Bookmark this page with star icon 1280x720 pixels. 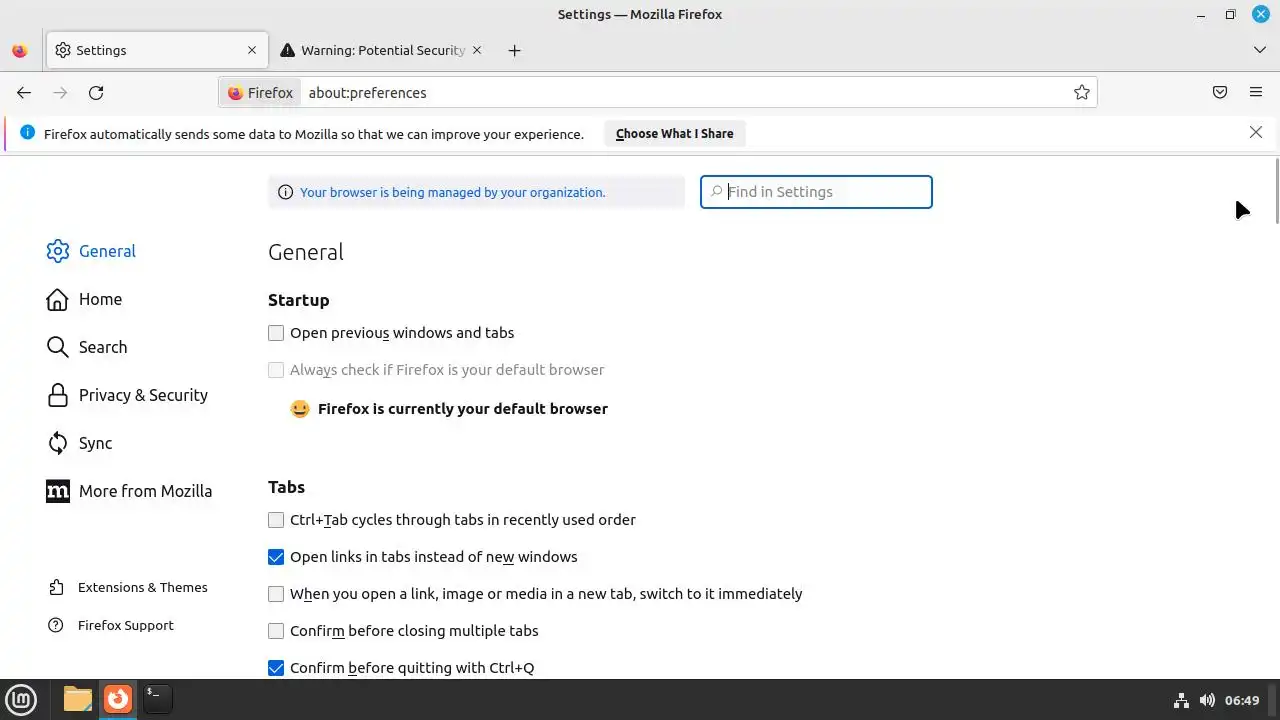point(1081,93)
